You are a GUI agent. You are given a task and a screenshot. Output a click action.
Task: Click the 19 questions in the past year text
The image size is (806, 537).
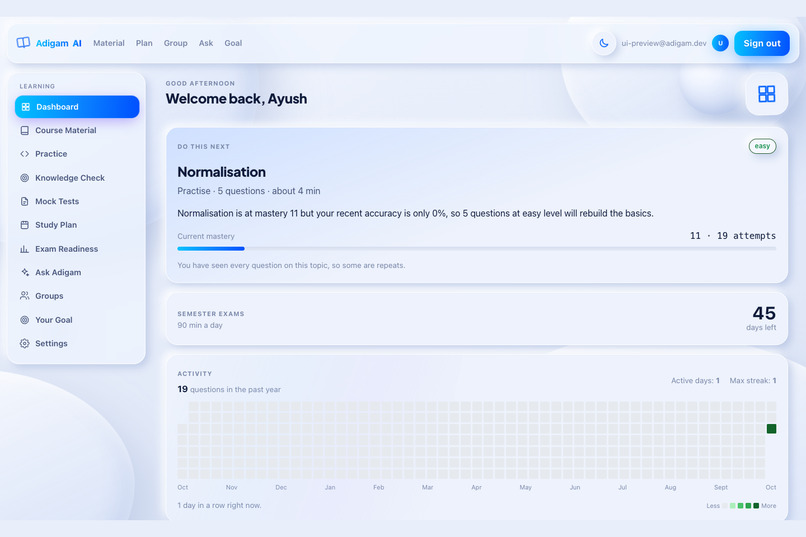[x=229, y=390]
